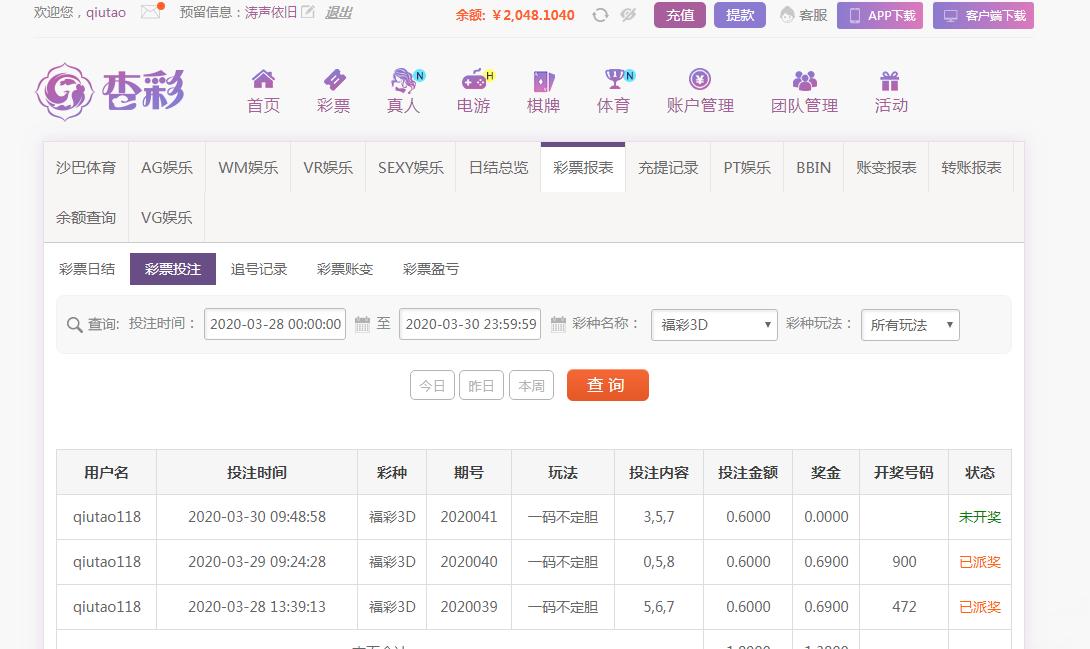Open calendar picker for start date
The width and height of the screenshot is (1090, 649).
pos(362,324)
